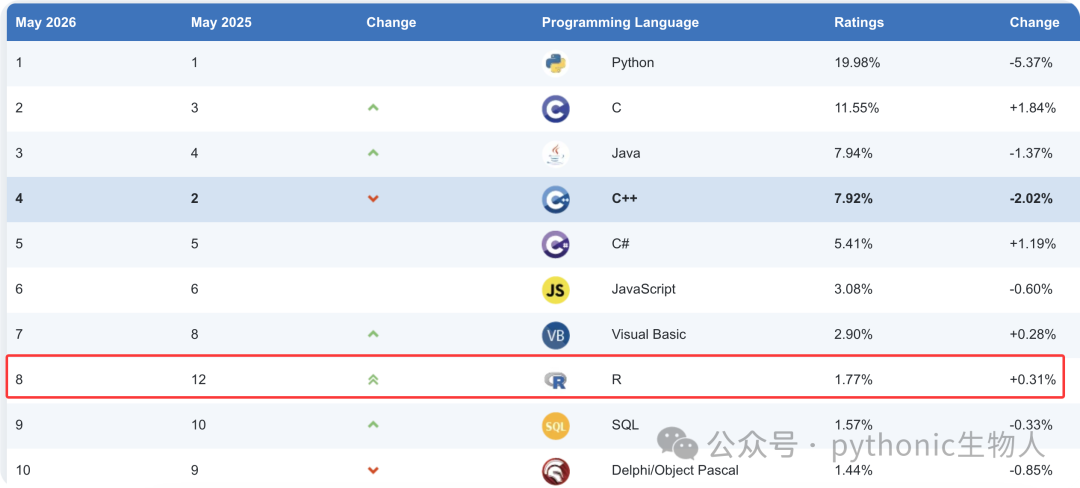
Task: Click the 7.94% rating for Java
Action: [853, 153]
